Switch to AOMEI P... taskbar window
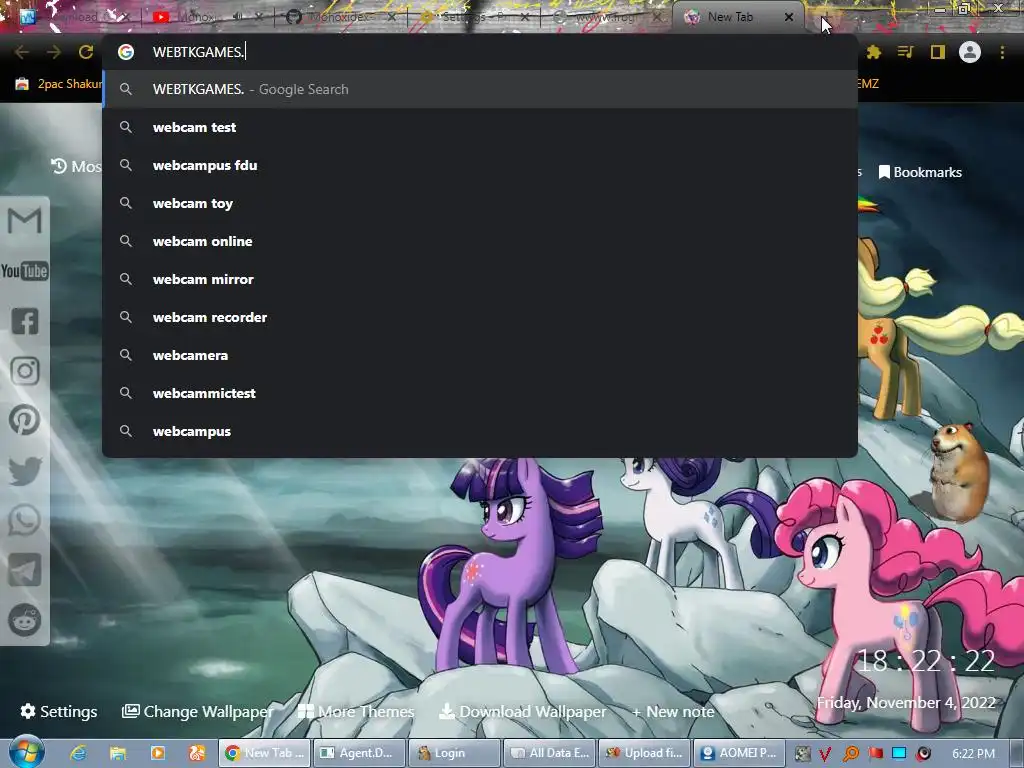Viewport: 1024px width, 768px height. click(x=739, y=753)
